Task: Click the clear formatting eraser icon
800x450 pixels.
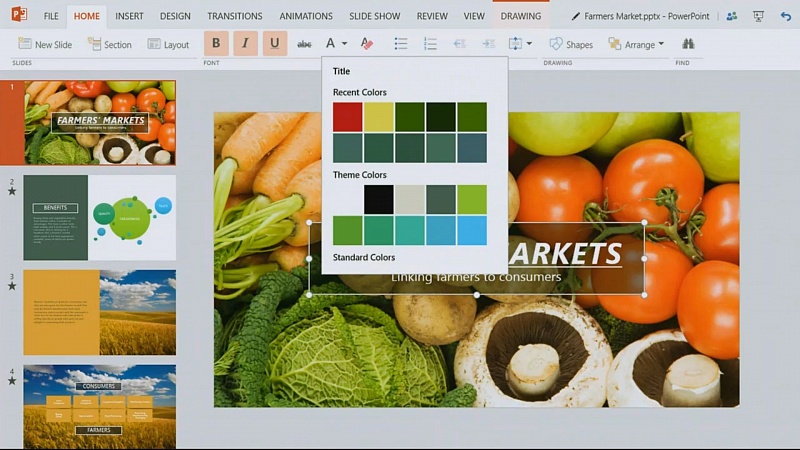Action: [366, 44]
